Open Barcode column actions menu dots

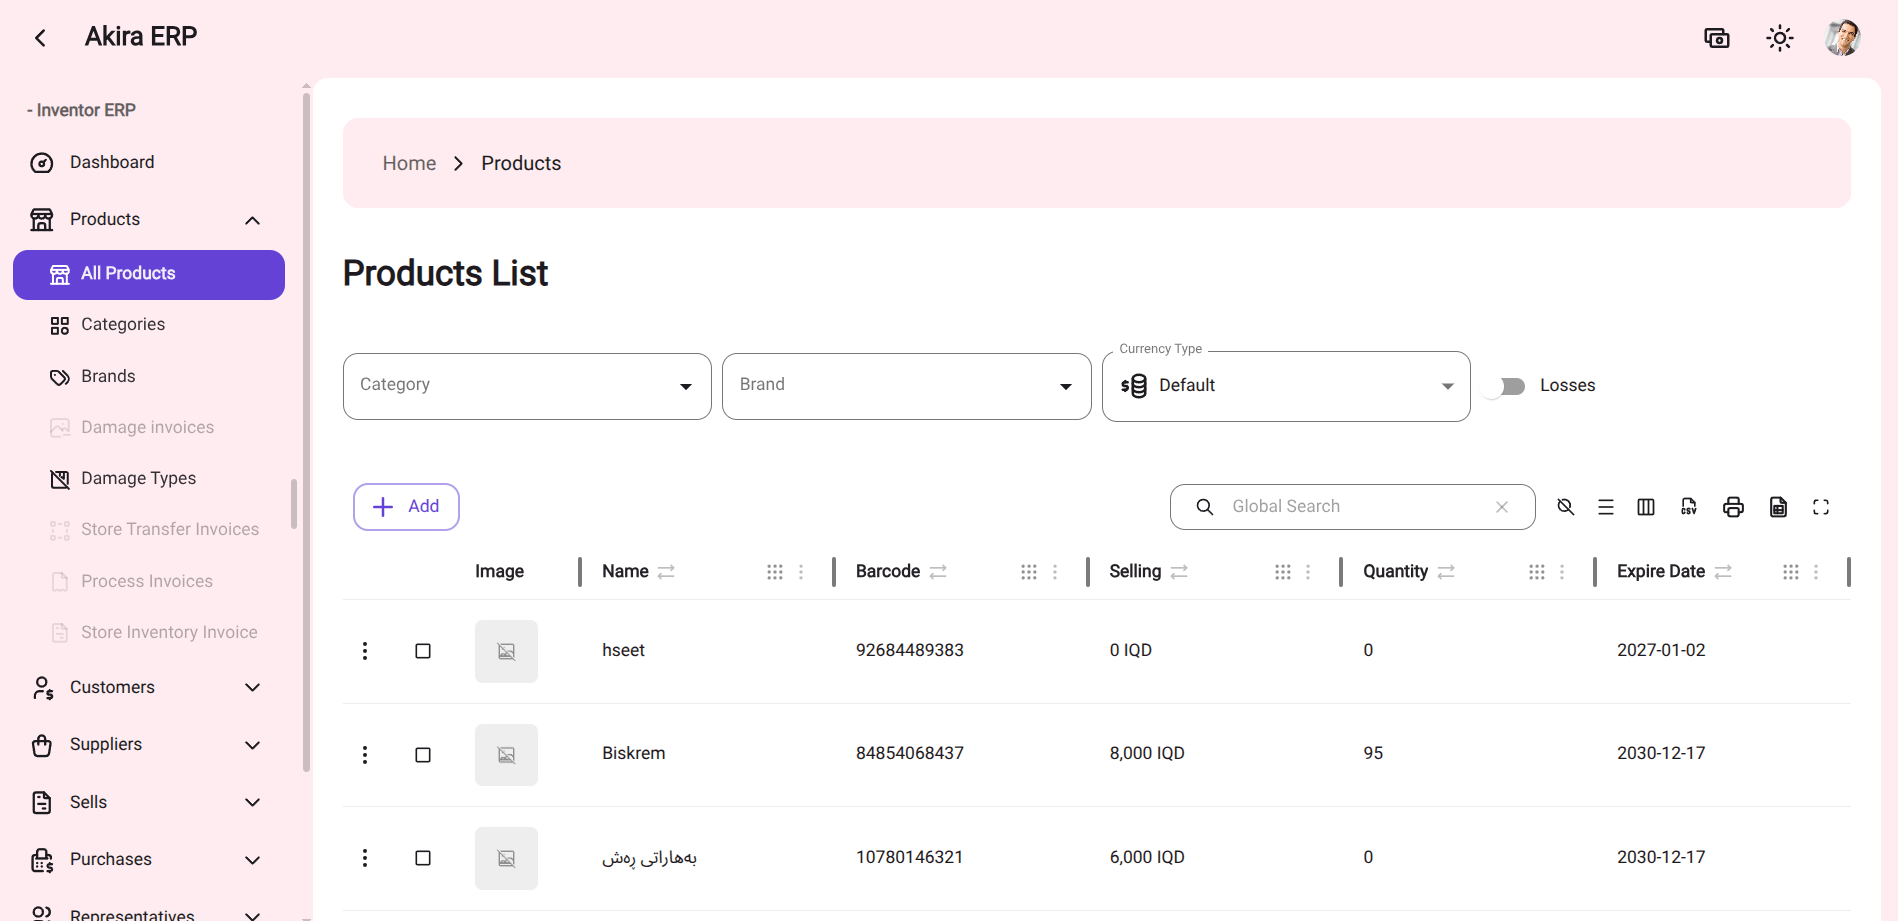click(x=1055, y=572)
